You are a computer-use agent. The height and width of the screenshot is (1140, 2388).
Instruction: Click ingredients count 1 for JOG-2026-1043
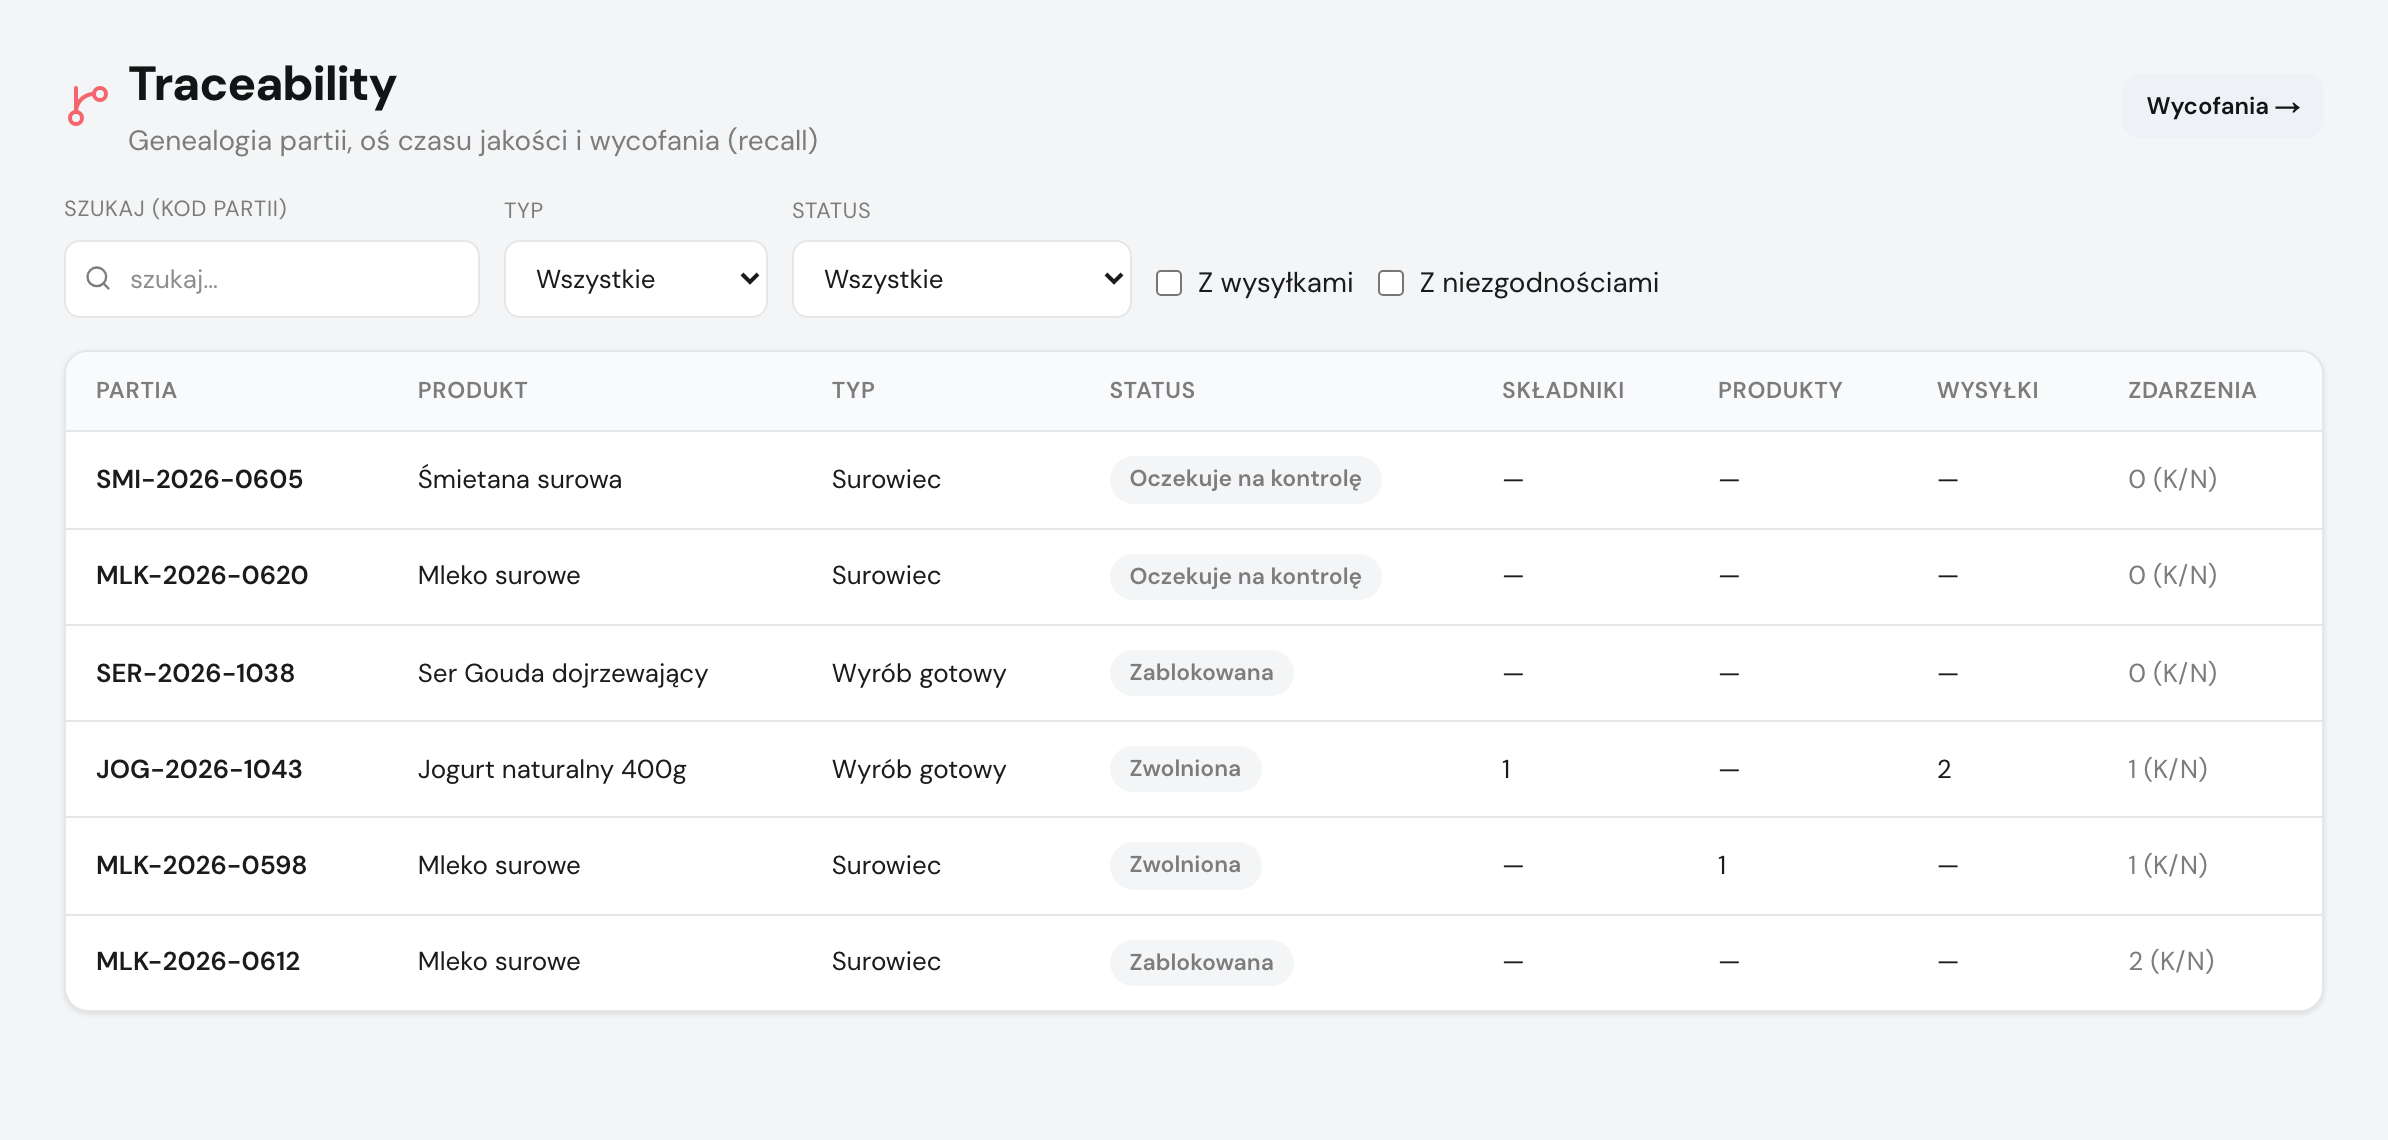click(x=1506, y=769)
